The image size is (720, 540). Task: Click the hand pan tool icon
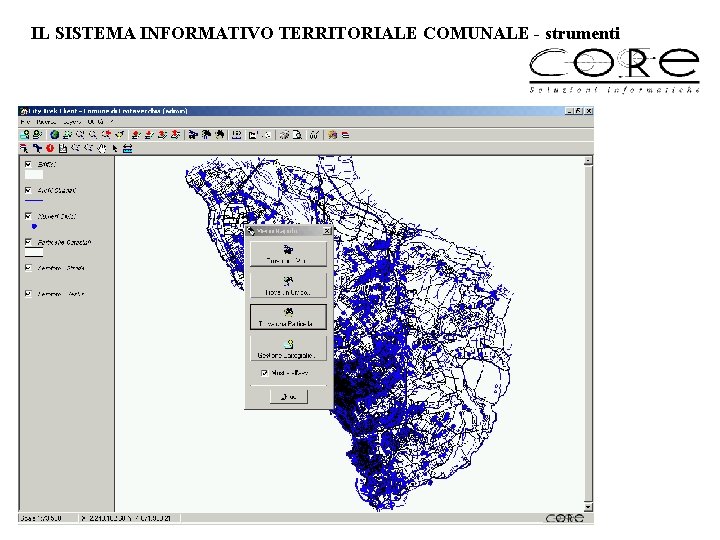coord(101,148)
